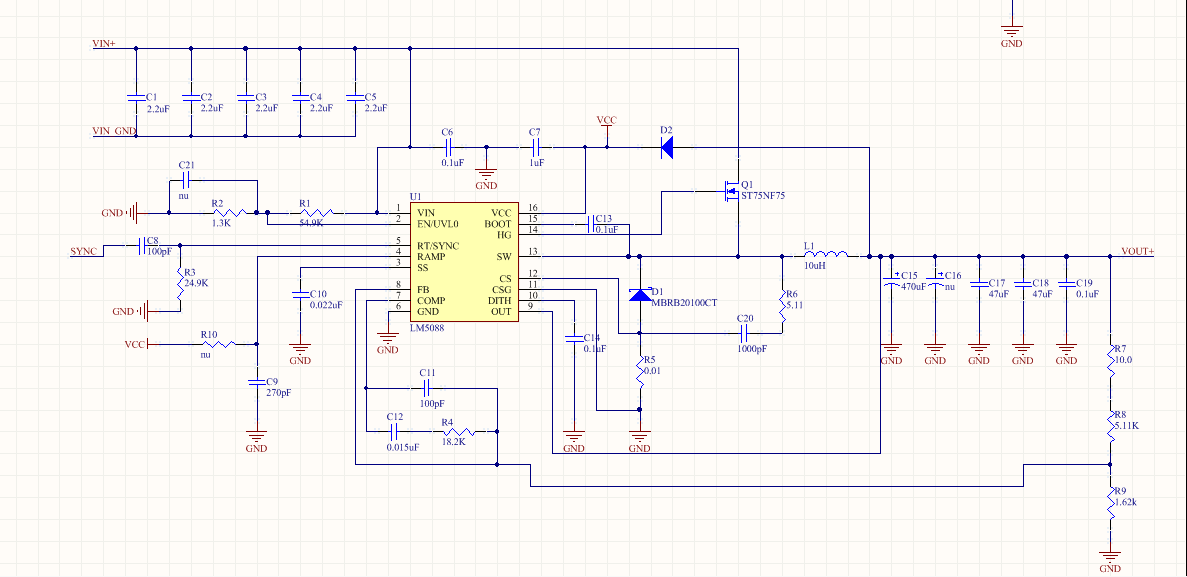Select capacitor C1 2.2uF symbol
The width and height of the screenshot is (1187, 577).
coord(136,98)
